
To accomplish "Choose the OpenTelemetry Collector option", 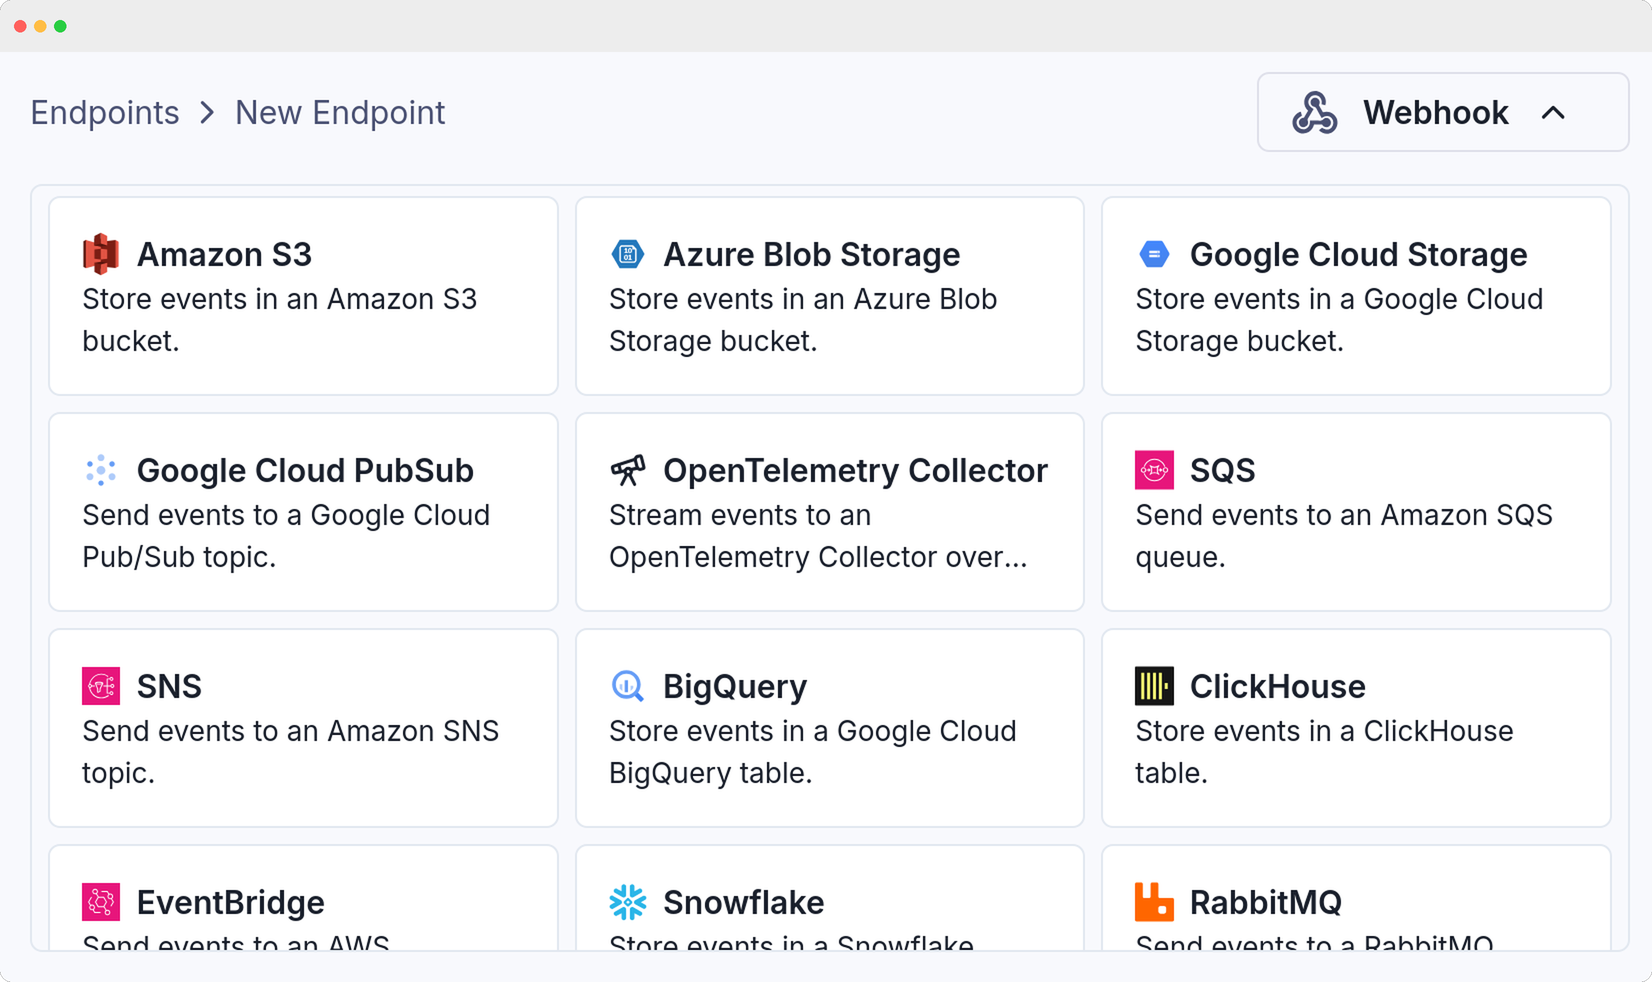I will point(830,512).
